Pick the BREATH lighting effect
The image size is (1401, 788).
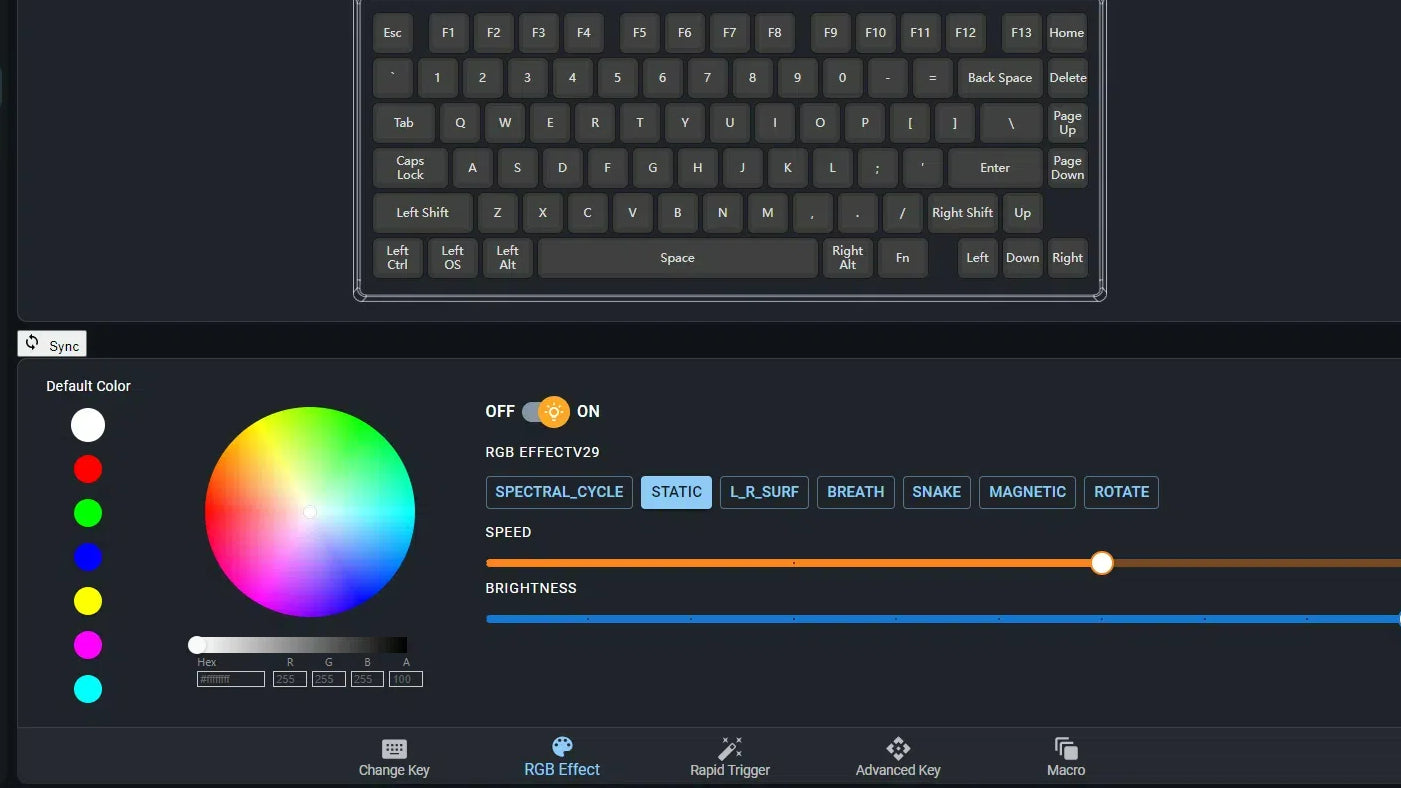(x=855, y=492)
